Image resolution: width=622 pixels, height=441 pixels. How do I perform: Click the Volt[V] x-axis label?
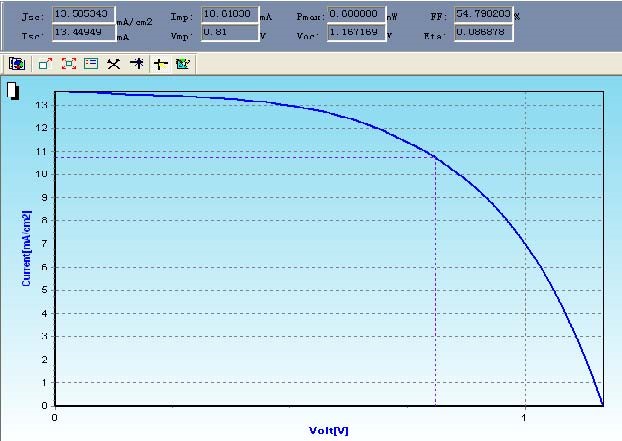click(328, 431)
